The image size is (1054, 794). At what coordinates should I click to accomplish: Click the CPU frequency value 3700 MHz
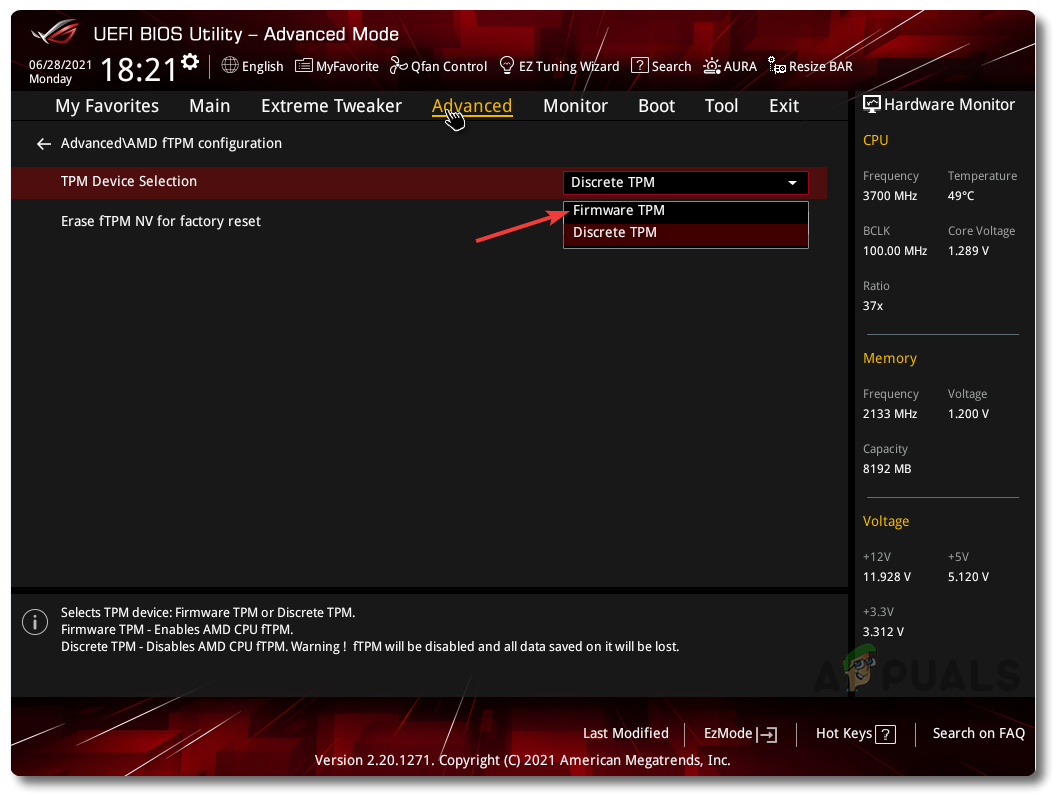pos(890,196)
